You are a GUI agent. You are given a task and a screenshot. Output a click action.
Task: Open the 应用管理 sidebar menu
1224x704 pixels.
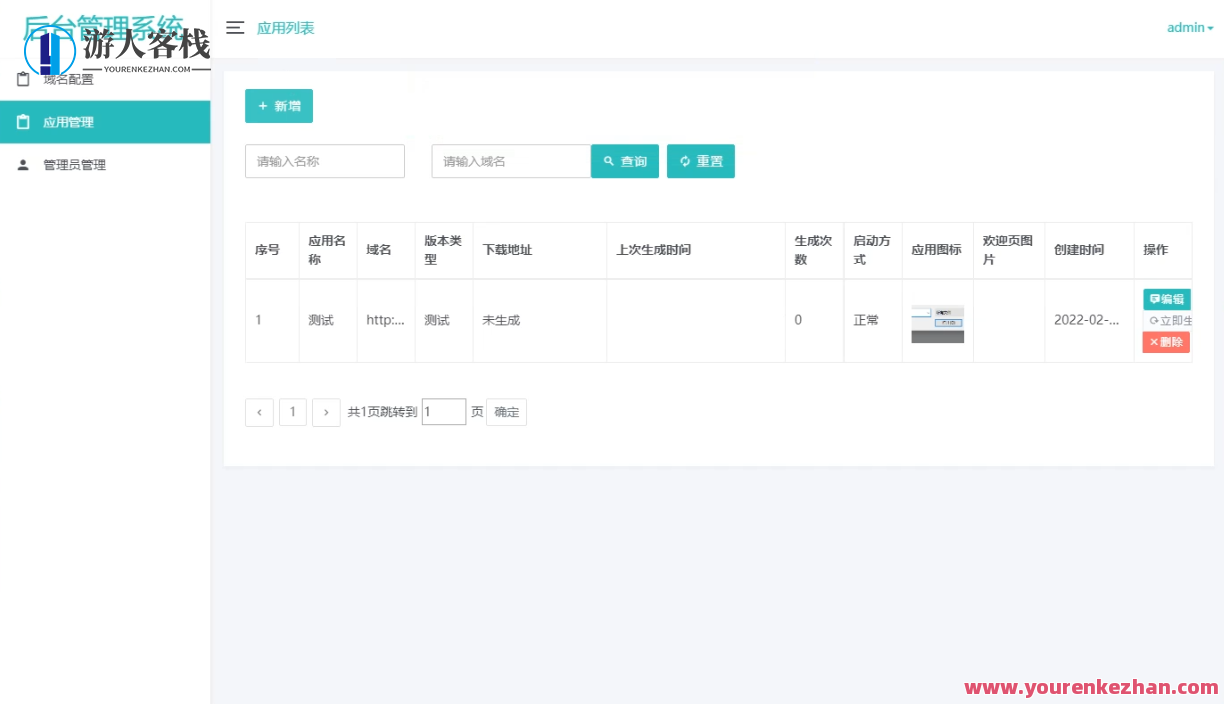(x=70, y=121)
